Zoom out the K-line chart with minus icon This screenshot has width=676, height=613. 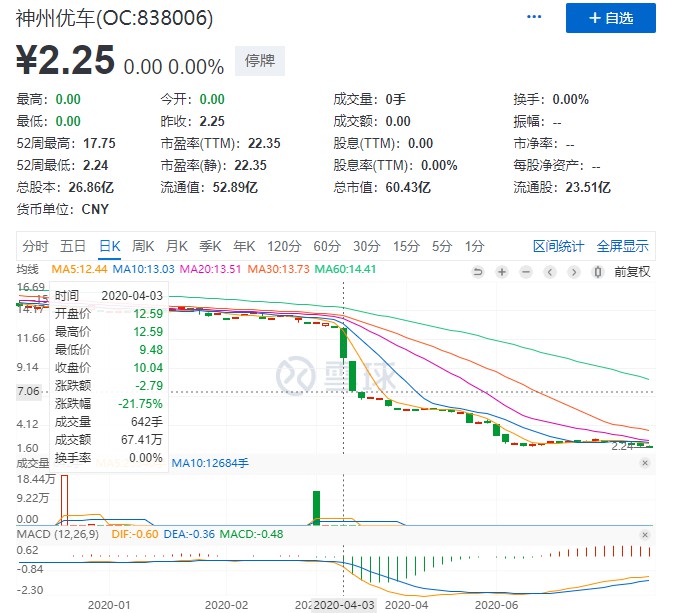click(526, 272)
